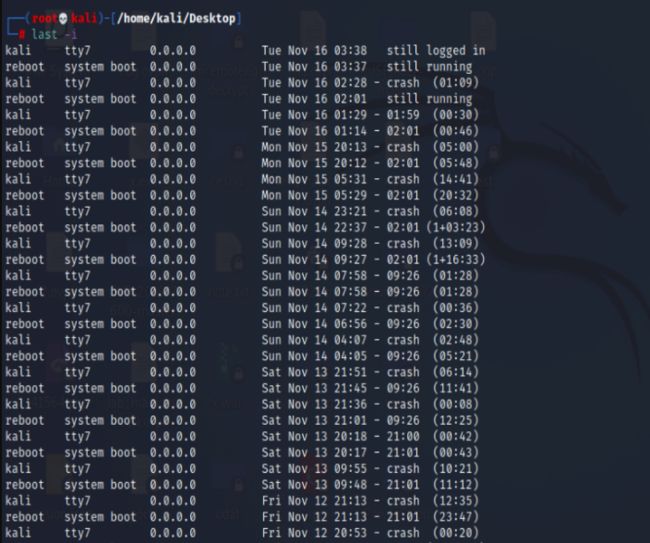The height and width of the screenshot is (543, 650).
Task: Click the 'Sun Nov 14 22:37' boot time
Action: 314,228
